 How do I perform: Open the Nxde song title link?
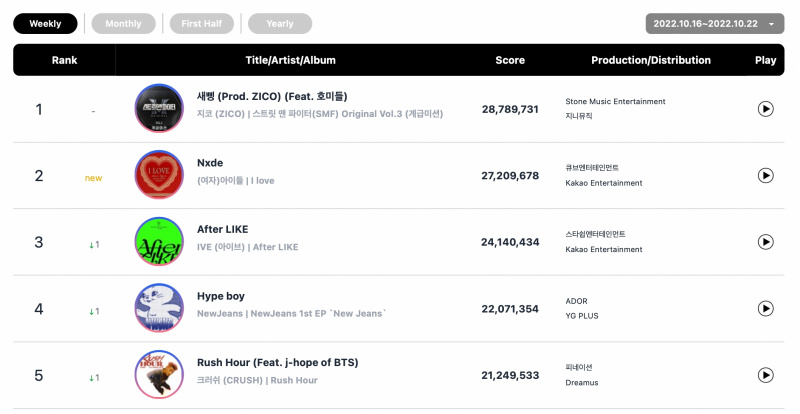pos(210,163)
